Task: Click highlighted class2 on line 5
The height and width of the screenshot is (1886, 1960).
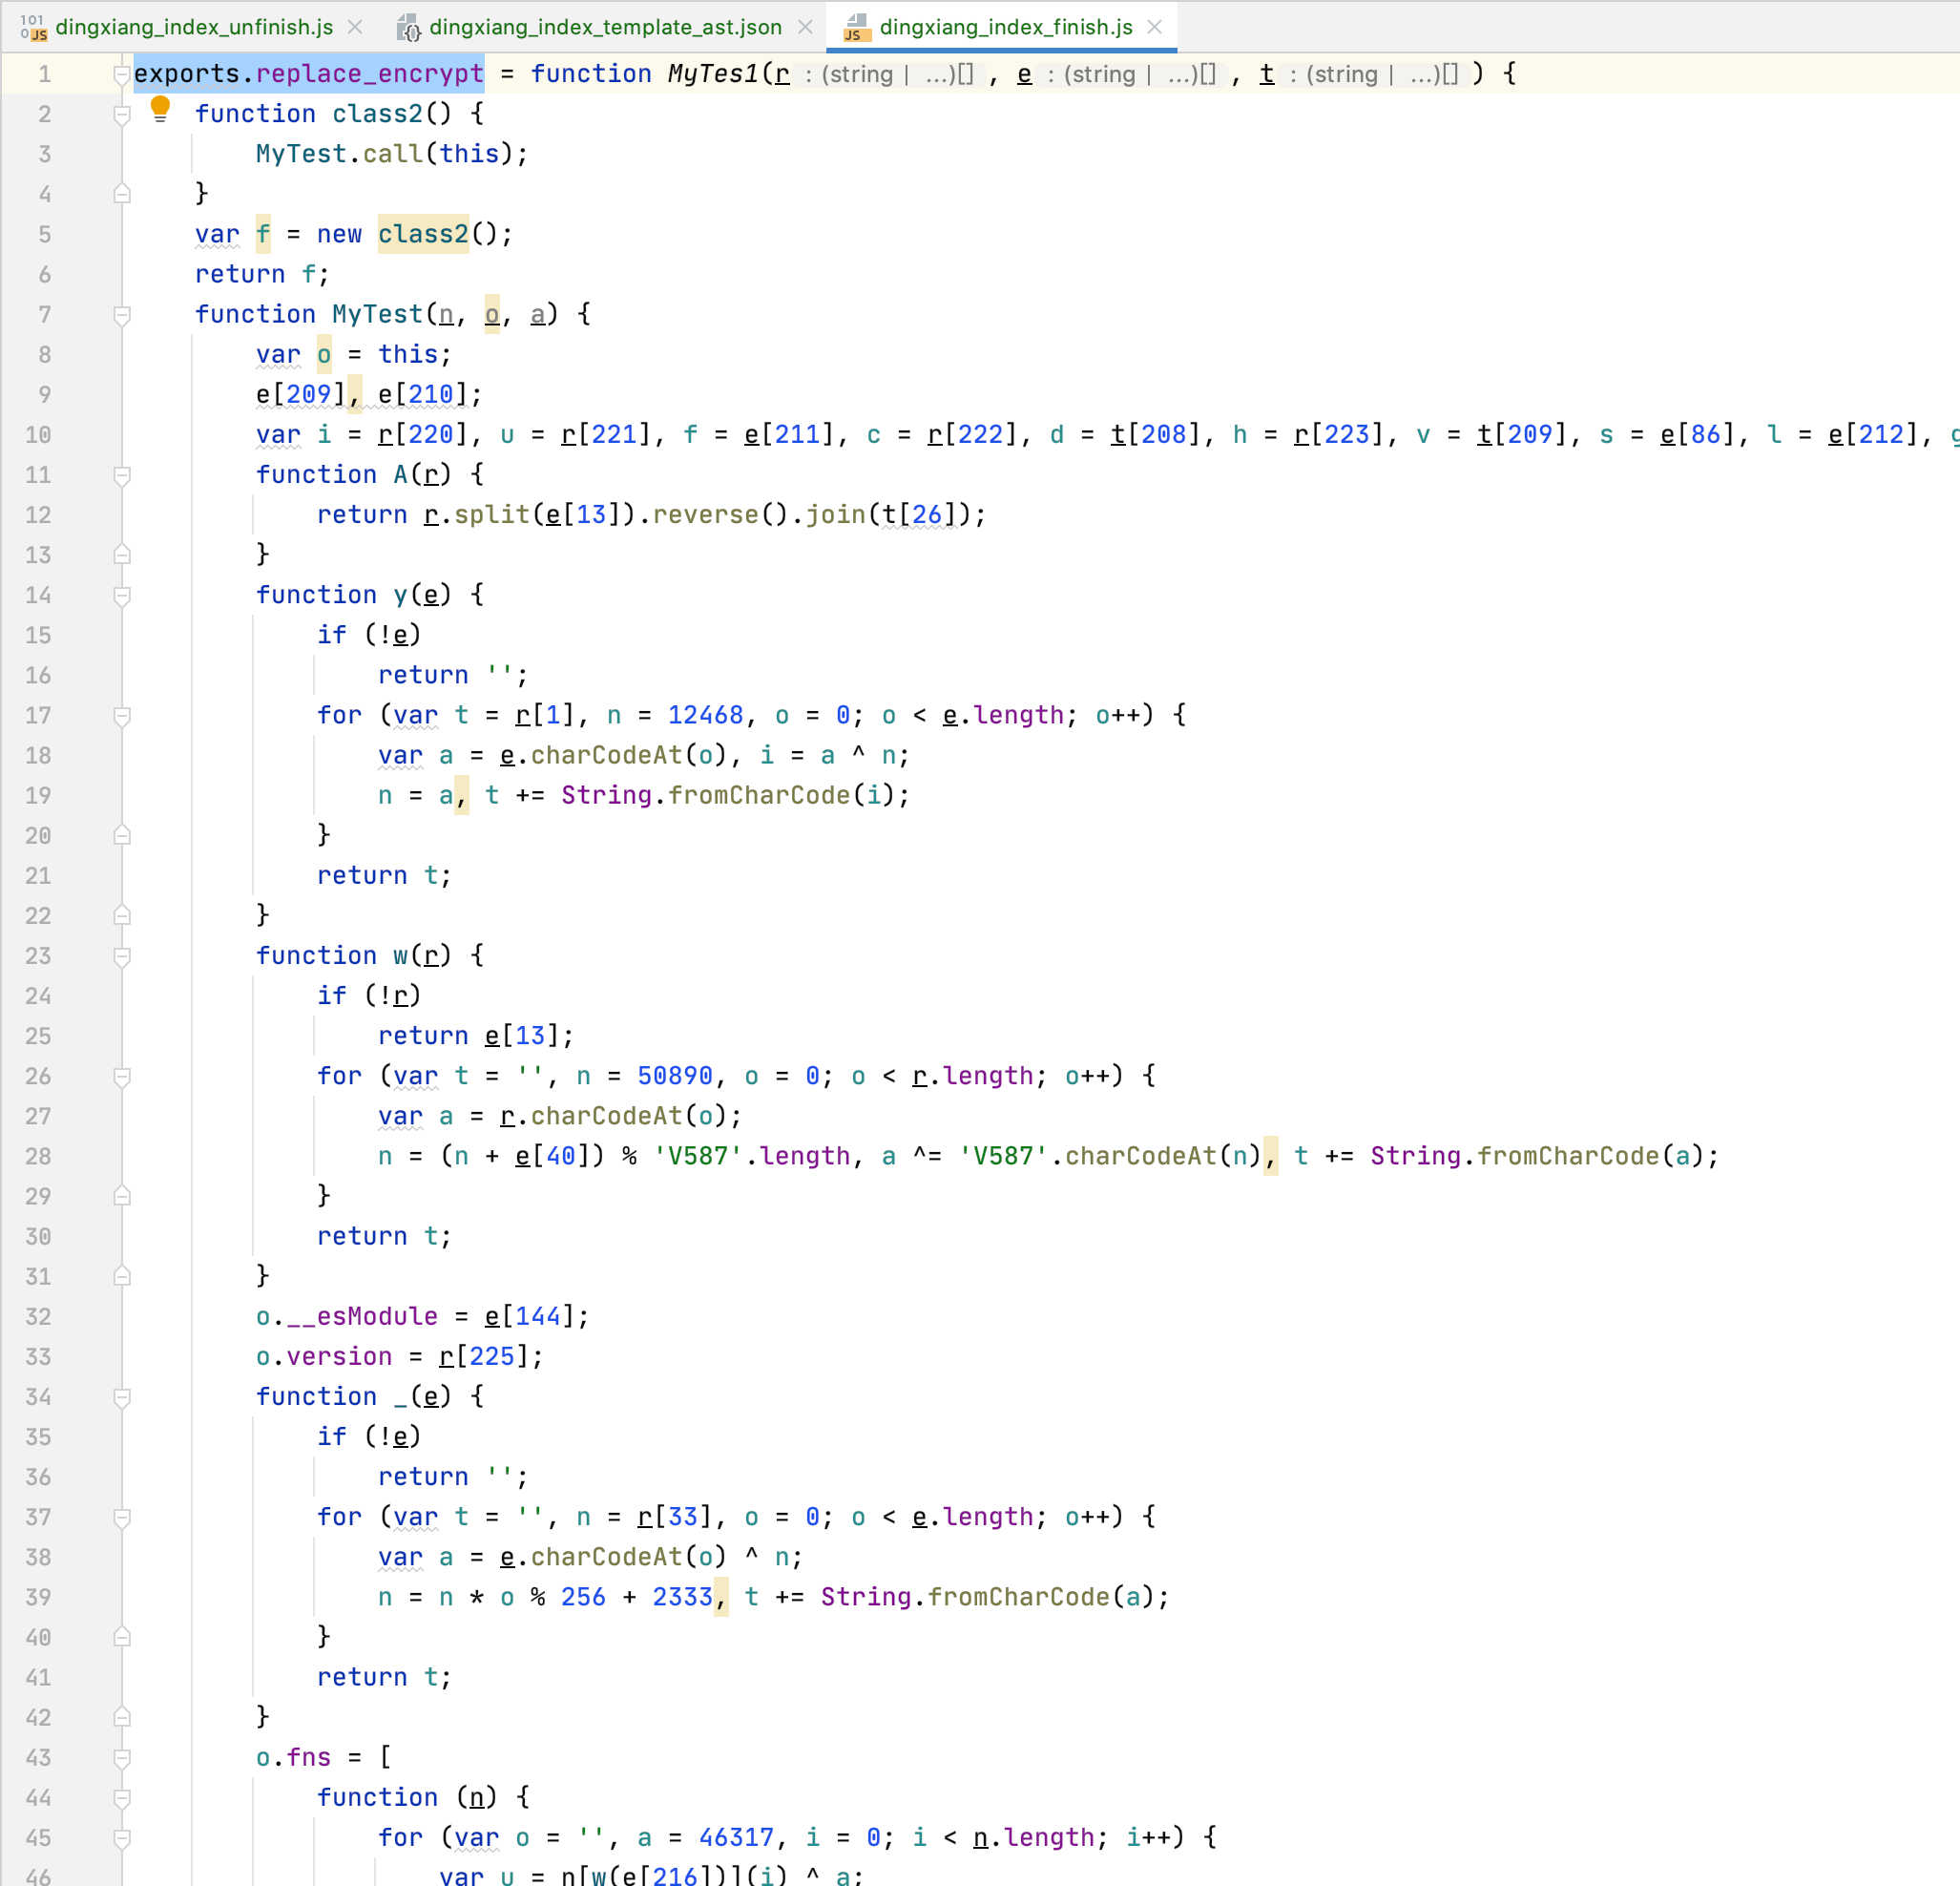Action: (x=423, y=234)
